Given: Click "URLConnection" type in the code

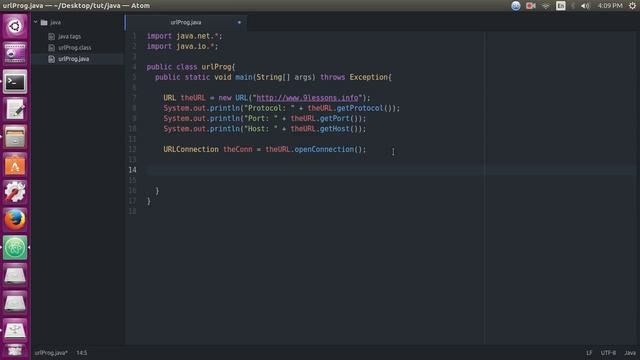Looking at the screenshot, I should [x=191, y=149].
